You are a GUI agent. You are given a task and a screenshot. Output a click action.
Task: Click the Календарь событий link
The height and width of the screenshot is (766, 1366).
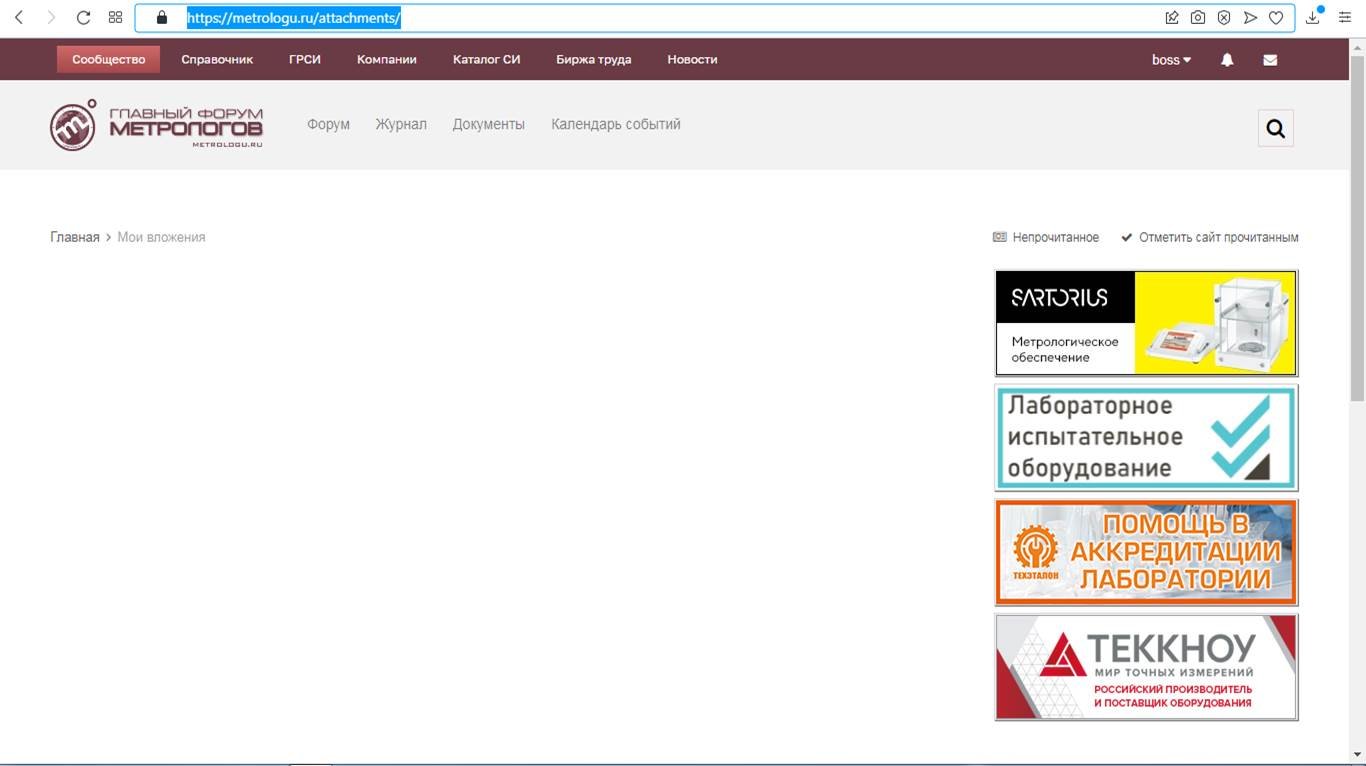pos(615,125)
